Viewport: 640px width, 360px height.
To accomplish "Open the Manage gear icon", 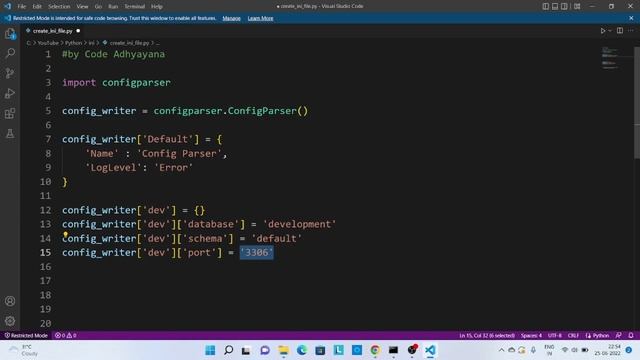I will click(x=10, y=321).
